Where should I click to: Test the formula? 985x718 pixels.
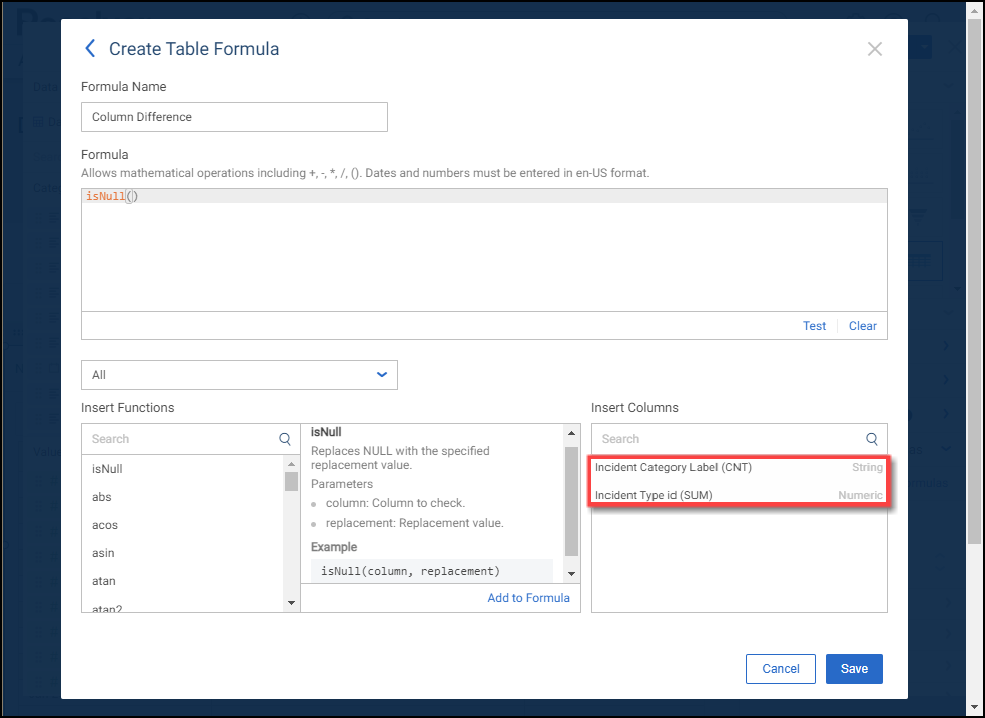[x=814, y=326]
